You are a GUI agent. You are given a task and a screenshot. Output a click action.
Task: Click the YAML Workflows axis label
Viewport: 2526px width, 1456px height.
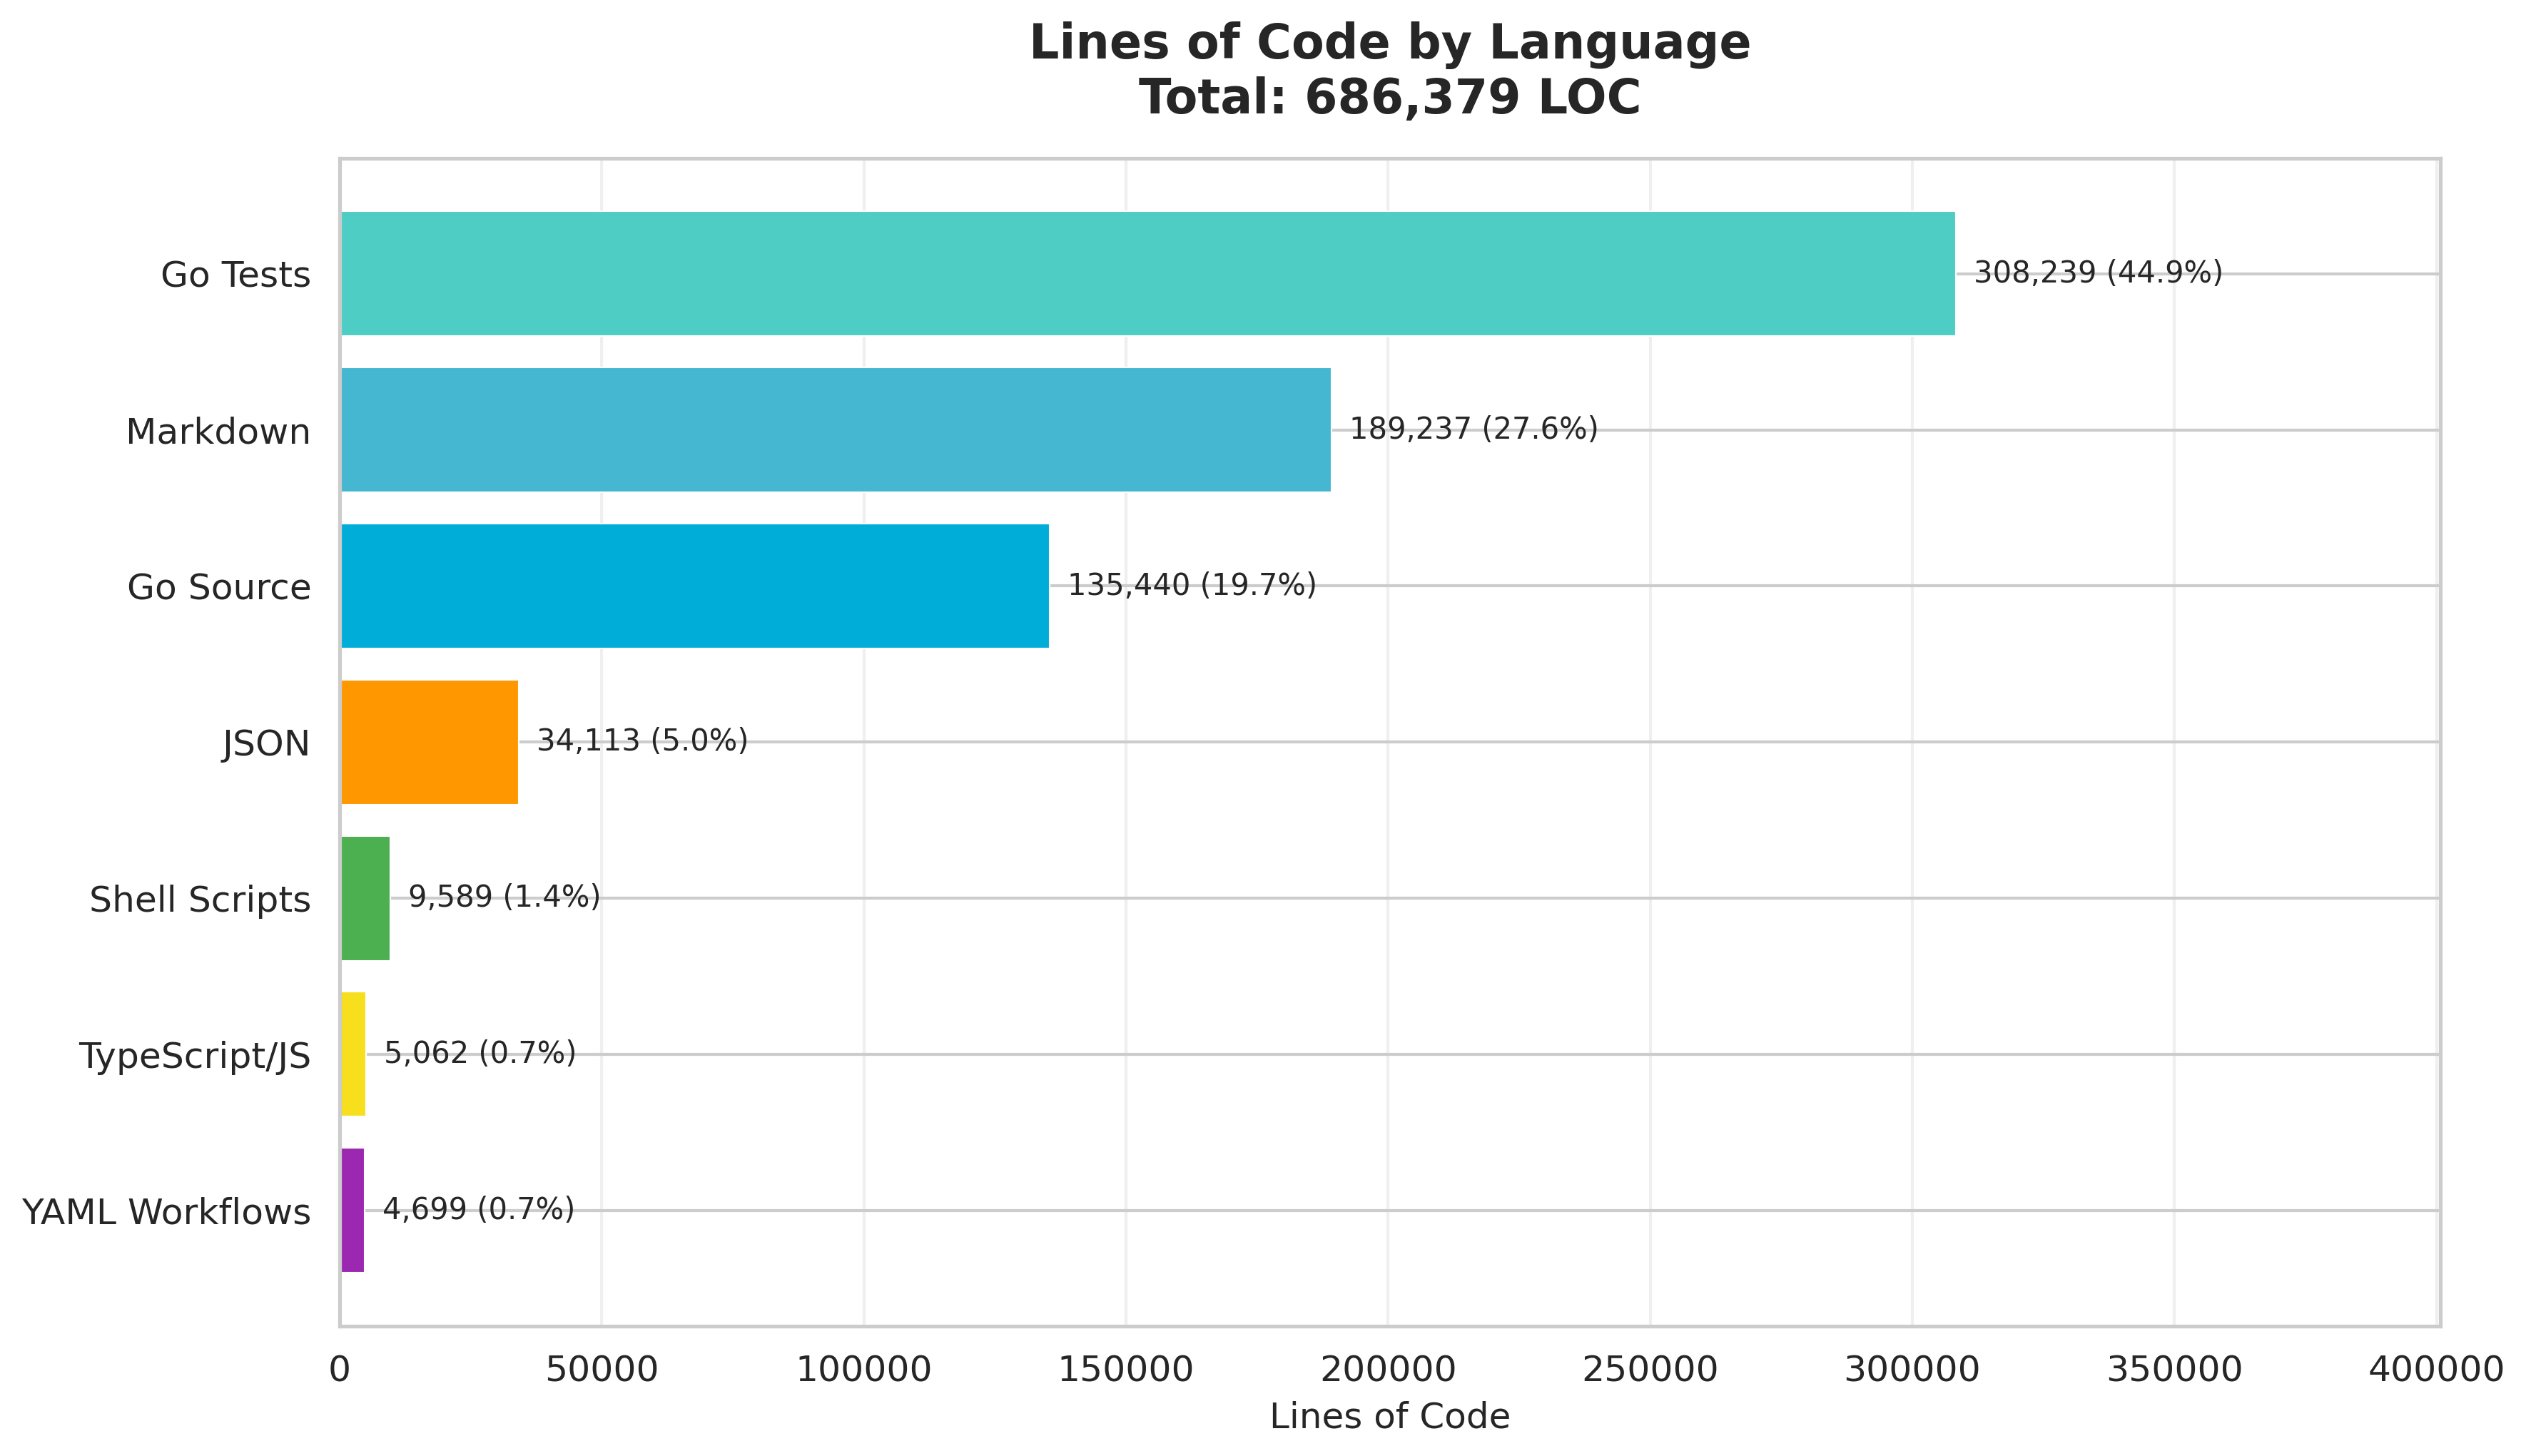click(x=166, y=1212)
